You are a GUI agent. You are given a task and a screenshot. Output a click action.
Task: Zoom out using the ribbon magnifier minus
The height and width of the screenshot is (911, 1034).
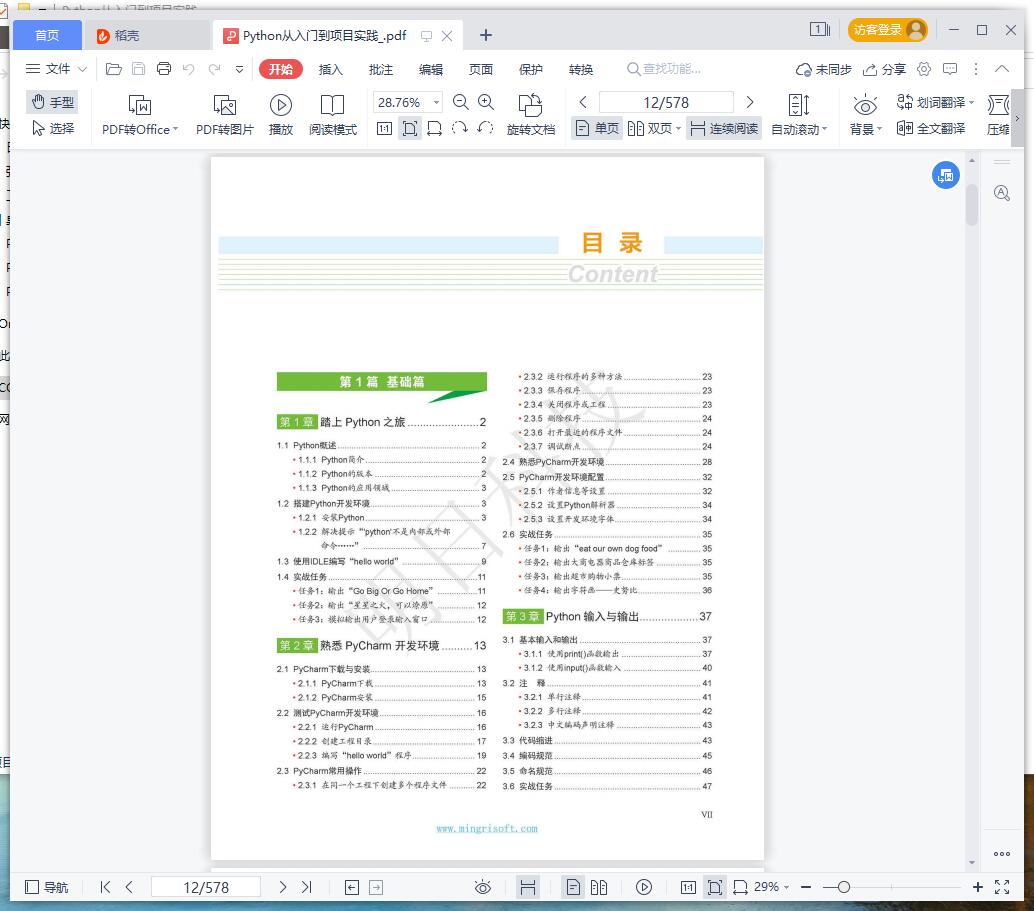[460, 102]
